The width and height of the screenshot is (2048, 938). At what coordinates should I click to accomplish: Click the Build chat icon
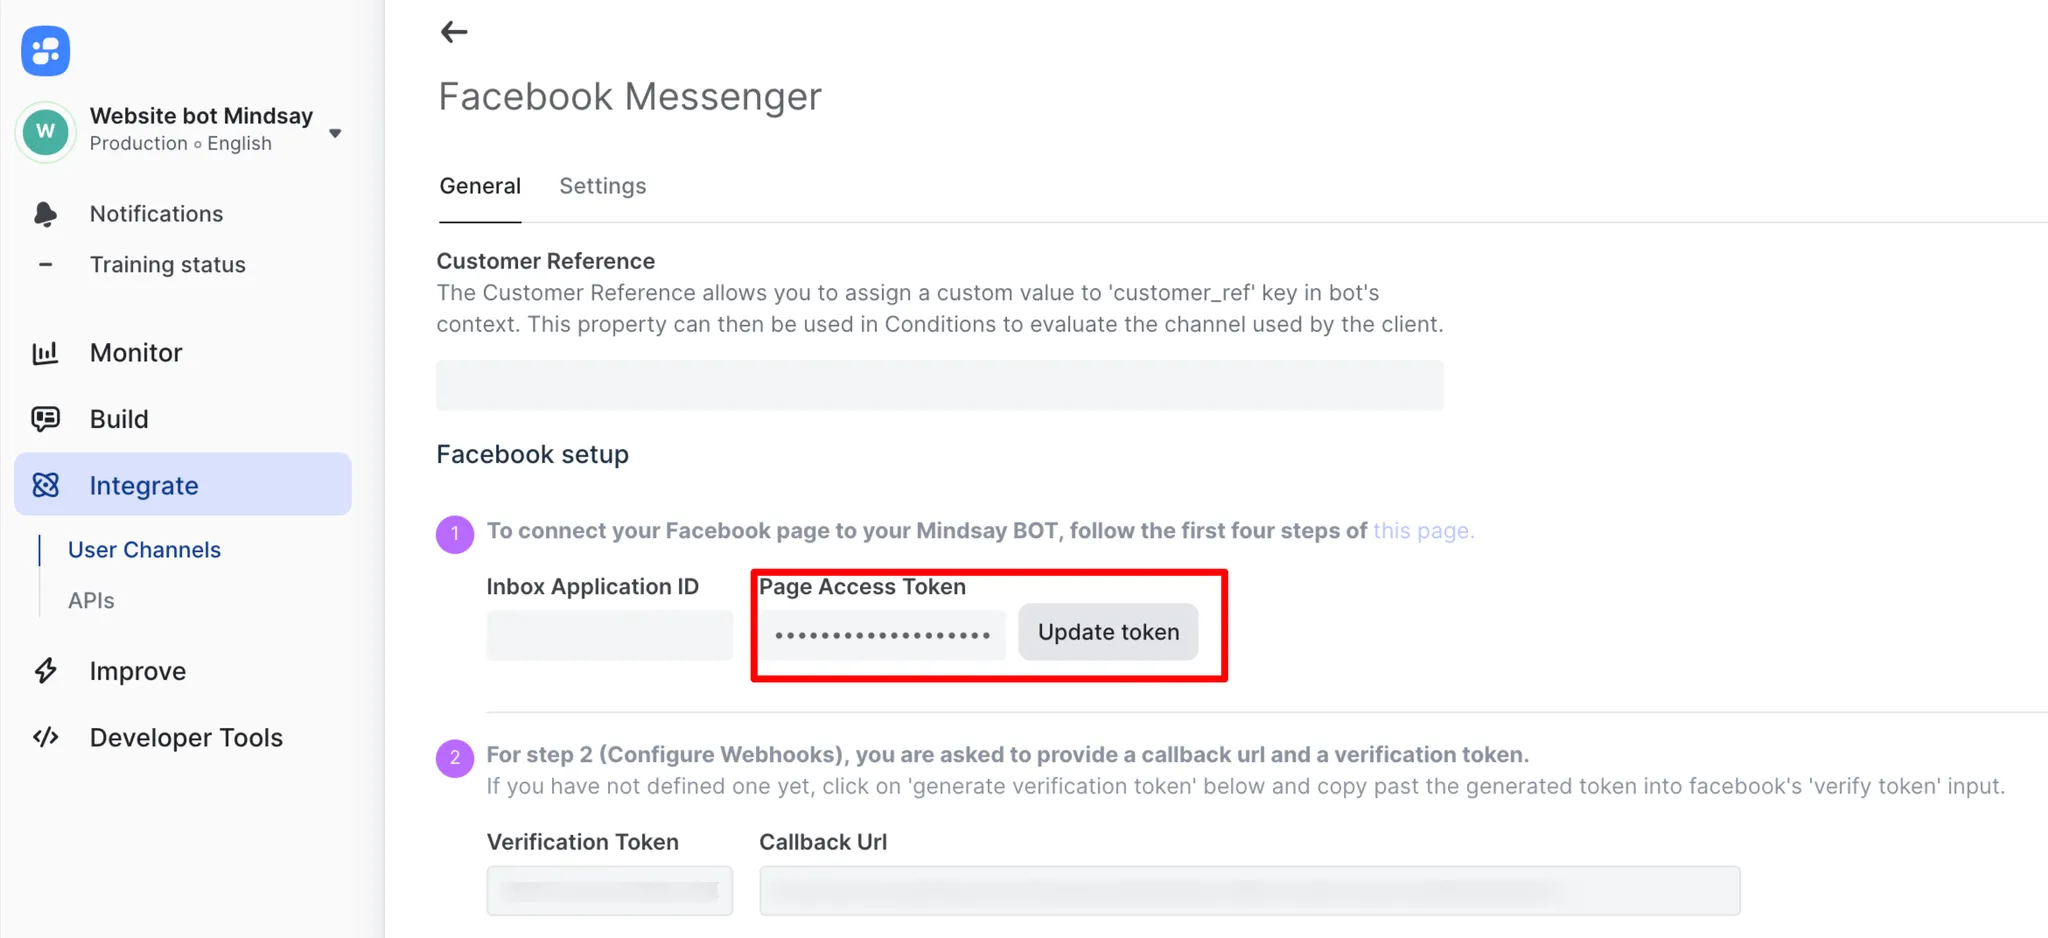coord(45,419)
